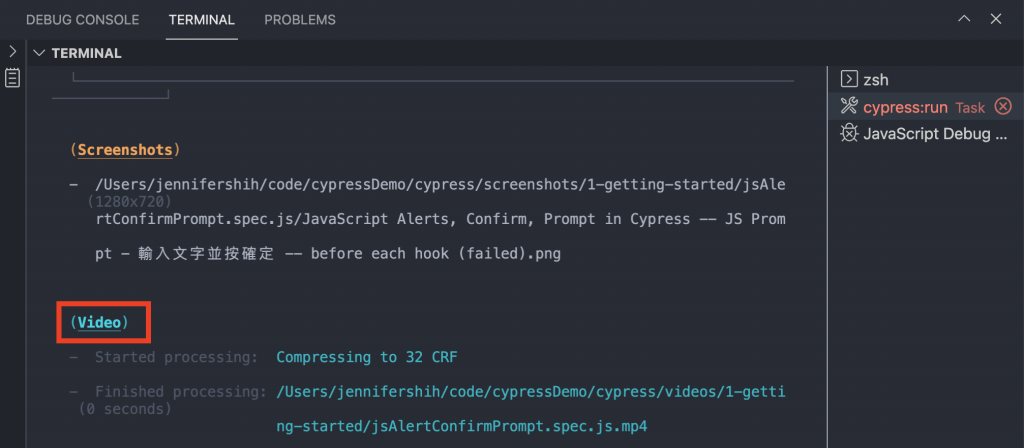Click the cypress:run tools wrench icon
This screenshot has width=1024, height=448.
pyautogui.click(x=848, y=106)
